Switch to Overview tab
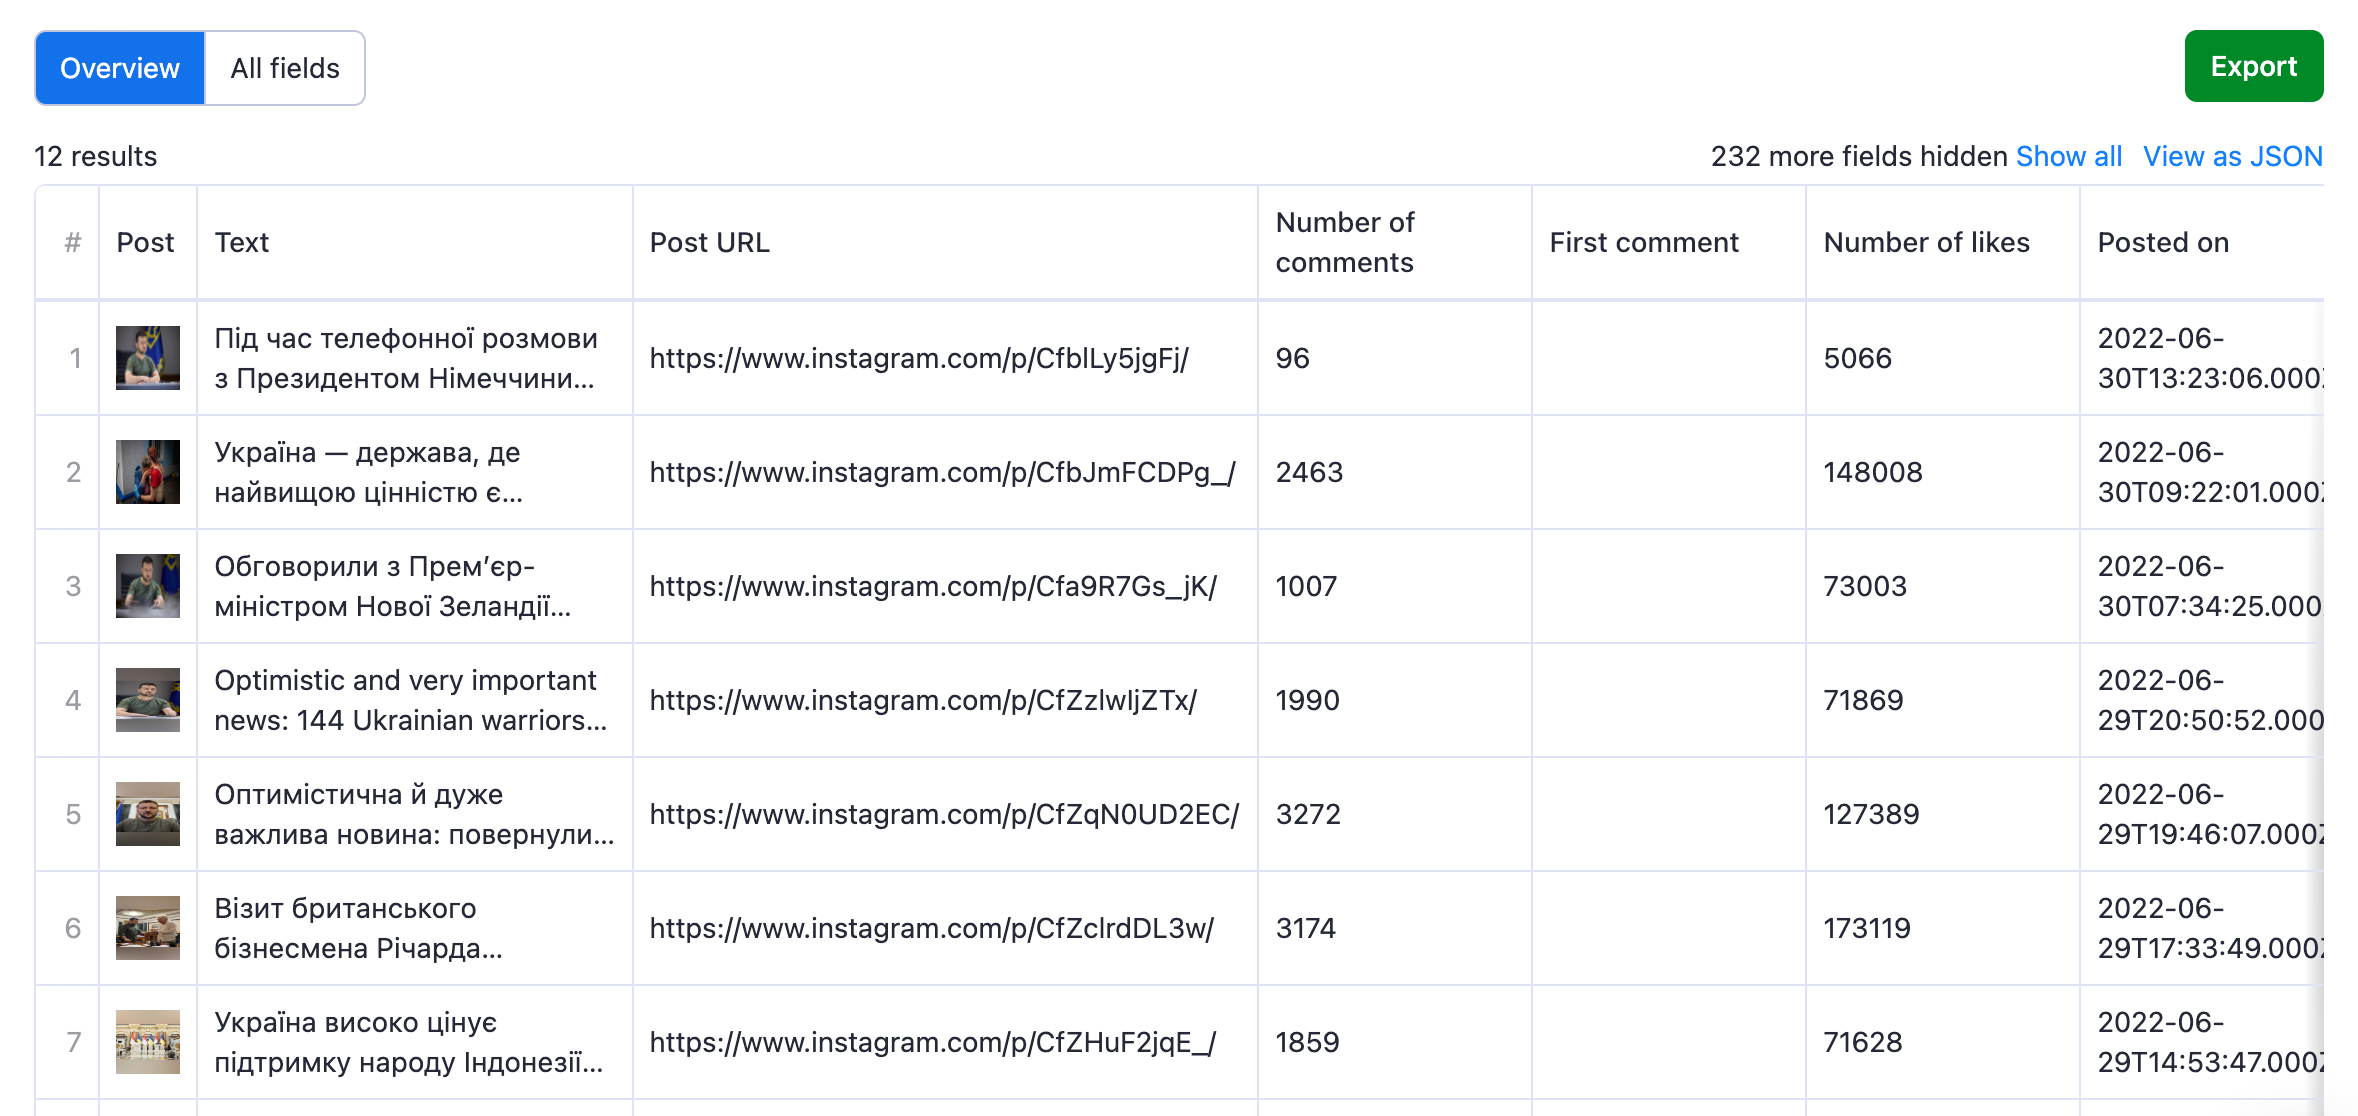This screenshot has height=1116, width=2358. 119,68
